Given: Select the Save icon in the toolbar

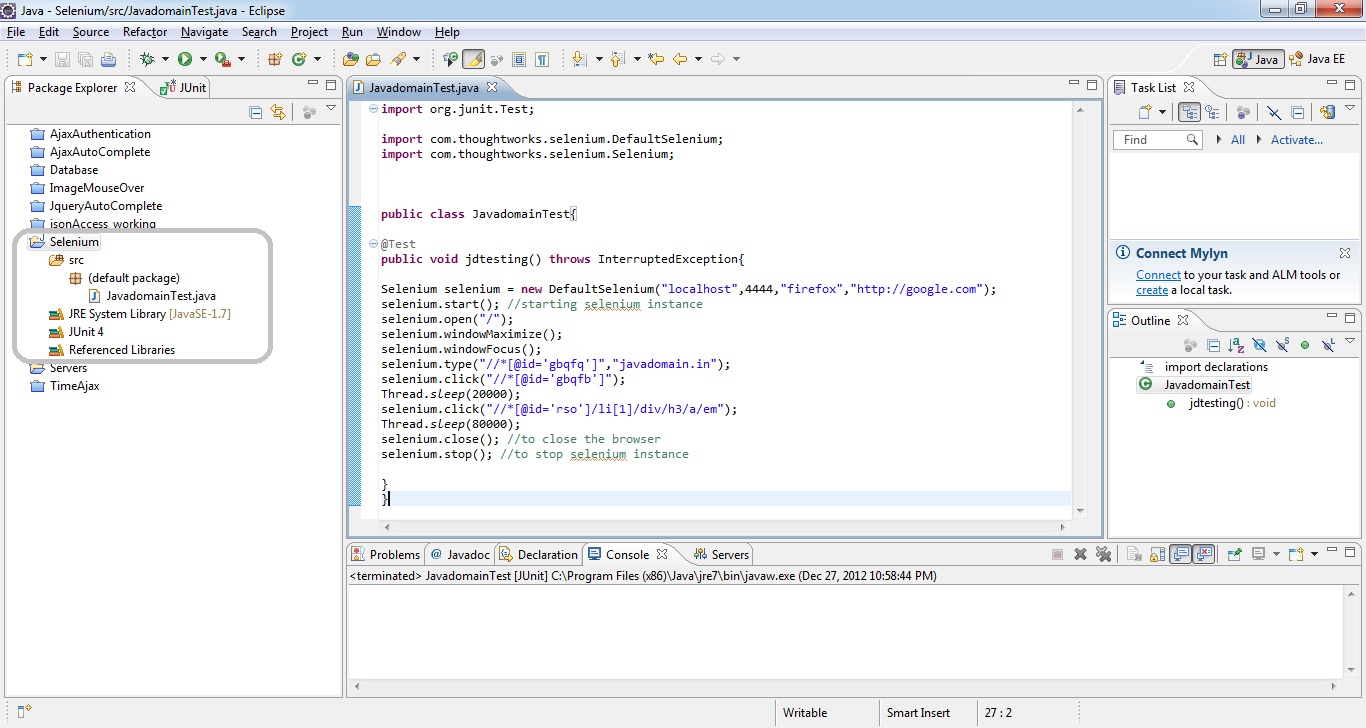Looking at the screenshot, I should (61, 58).
